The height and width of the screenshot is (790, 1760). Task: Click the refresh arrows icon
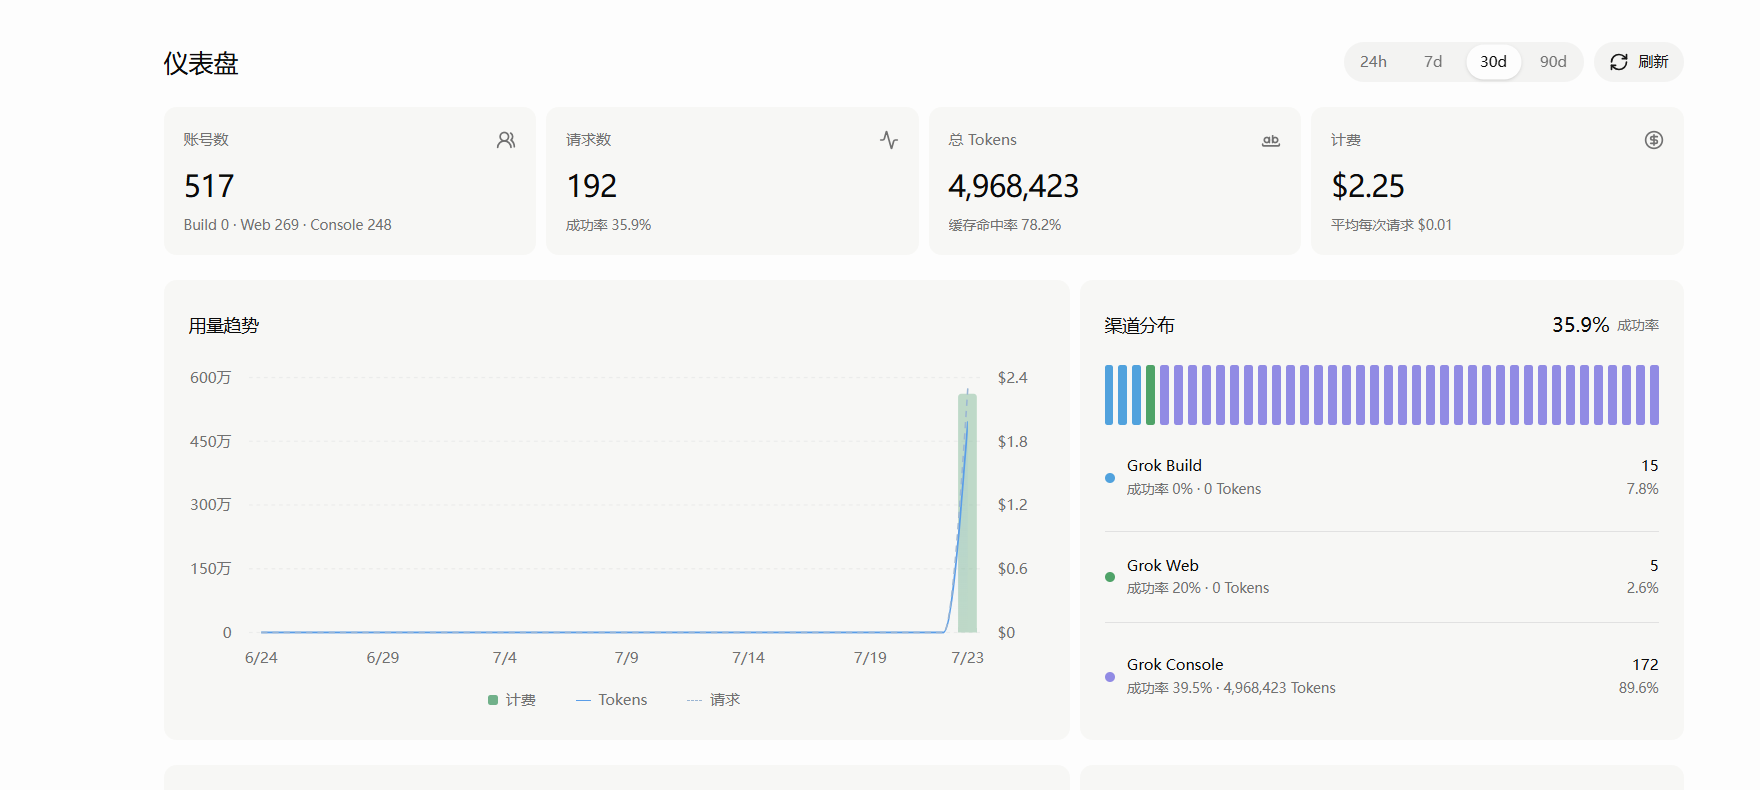click(x=1619, y=62)
